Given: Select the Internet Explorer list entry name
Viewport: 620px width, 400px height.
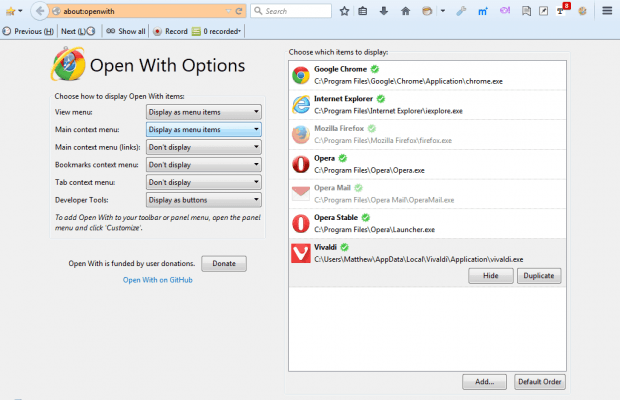Looking at the screenshot, I should 343,99.
